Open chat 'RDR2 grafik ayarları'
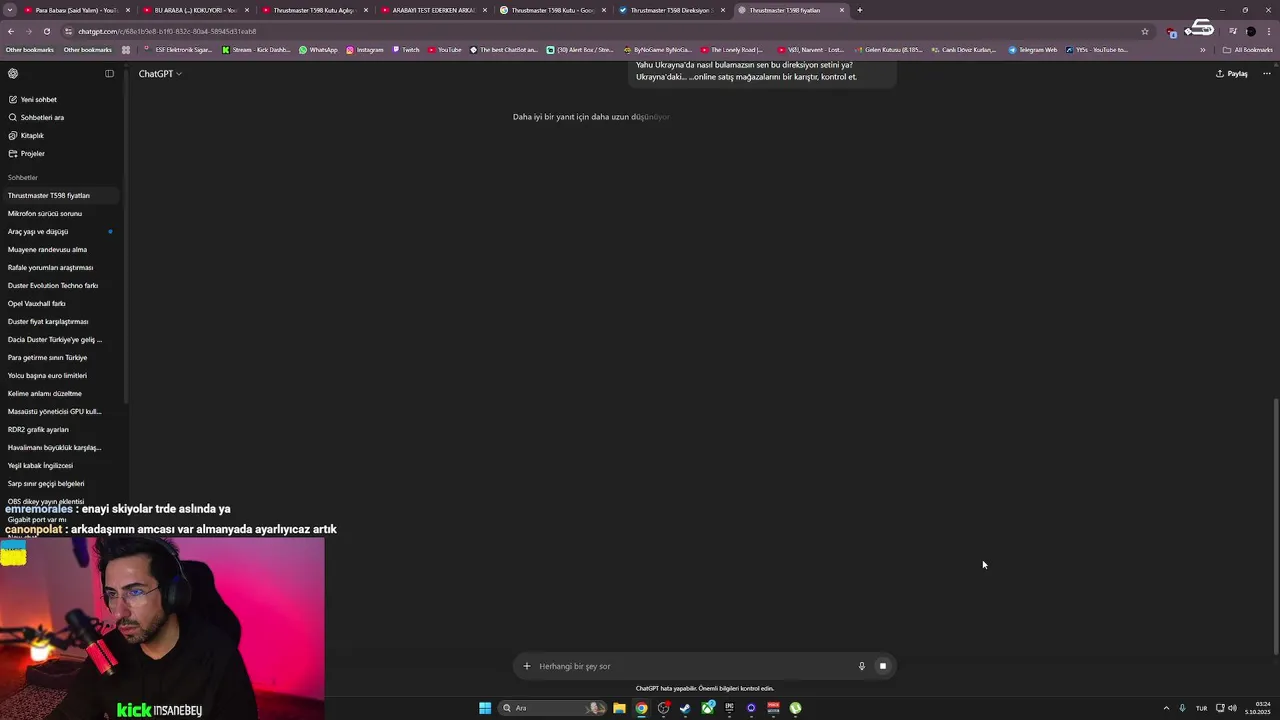This screenshot has height=720, width=1280. (x=60, y=429)
